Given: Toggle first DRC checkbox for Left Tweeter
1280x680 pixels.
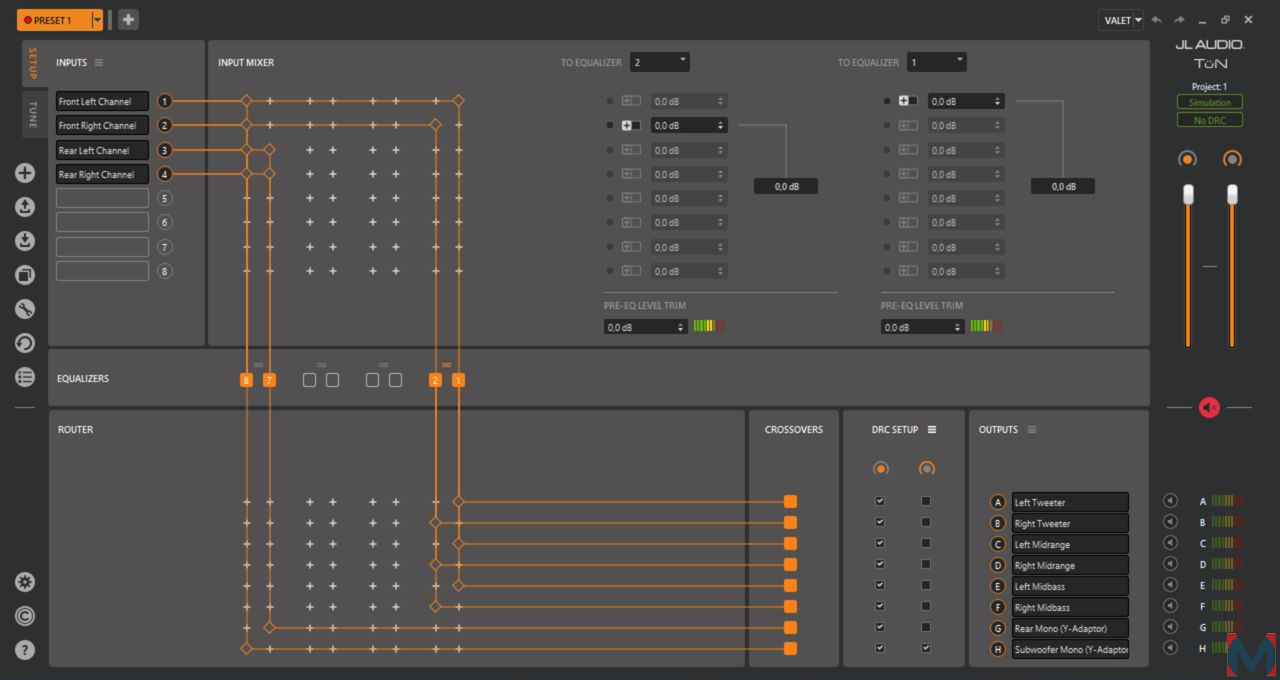Looking at the screenshot, I should tap(880, 501).
